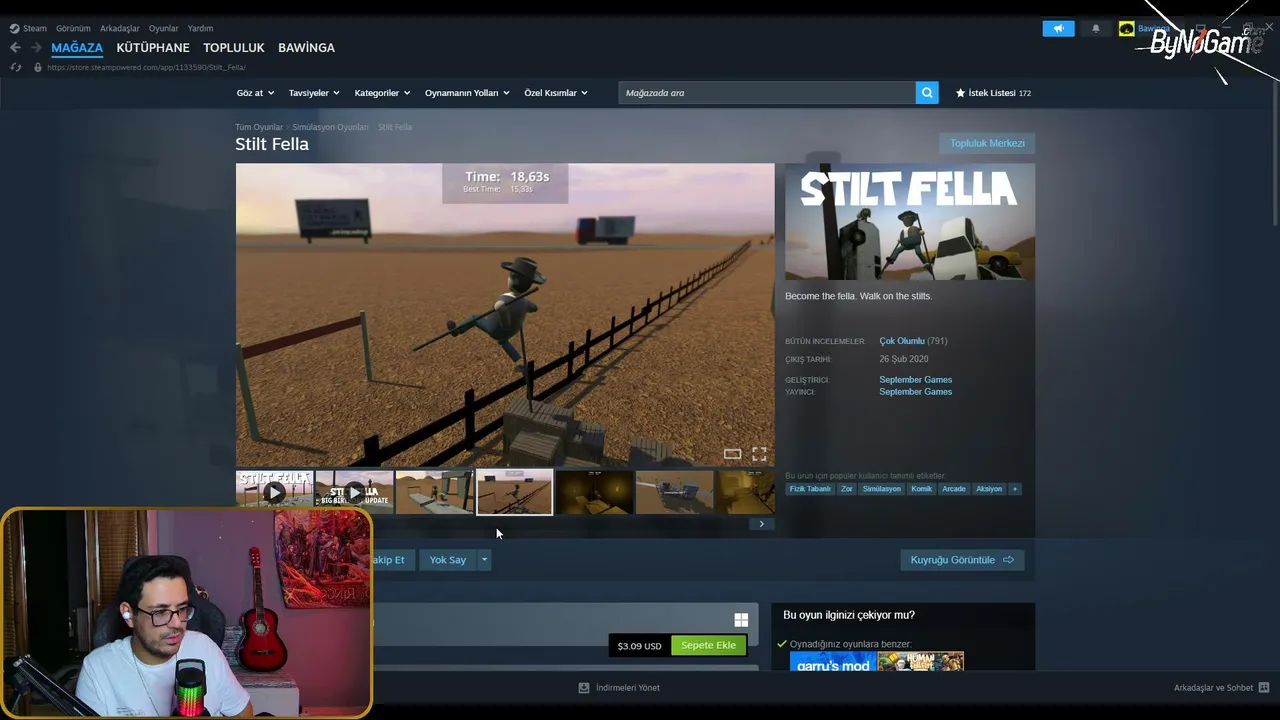Viewport: 1280px width, 720px height.
Task: Open September Games publisher link
Action: coord(916,392)
